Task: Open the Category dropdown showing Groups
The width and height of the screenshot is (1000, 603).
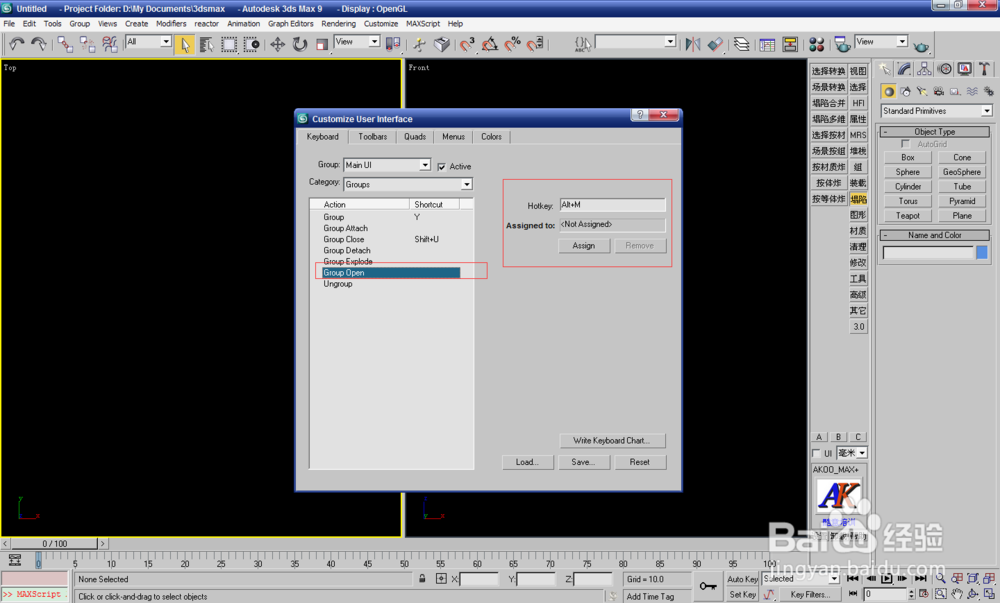Action: (x=408, y=184)
